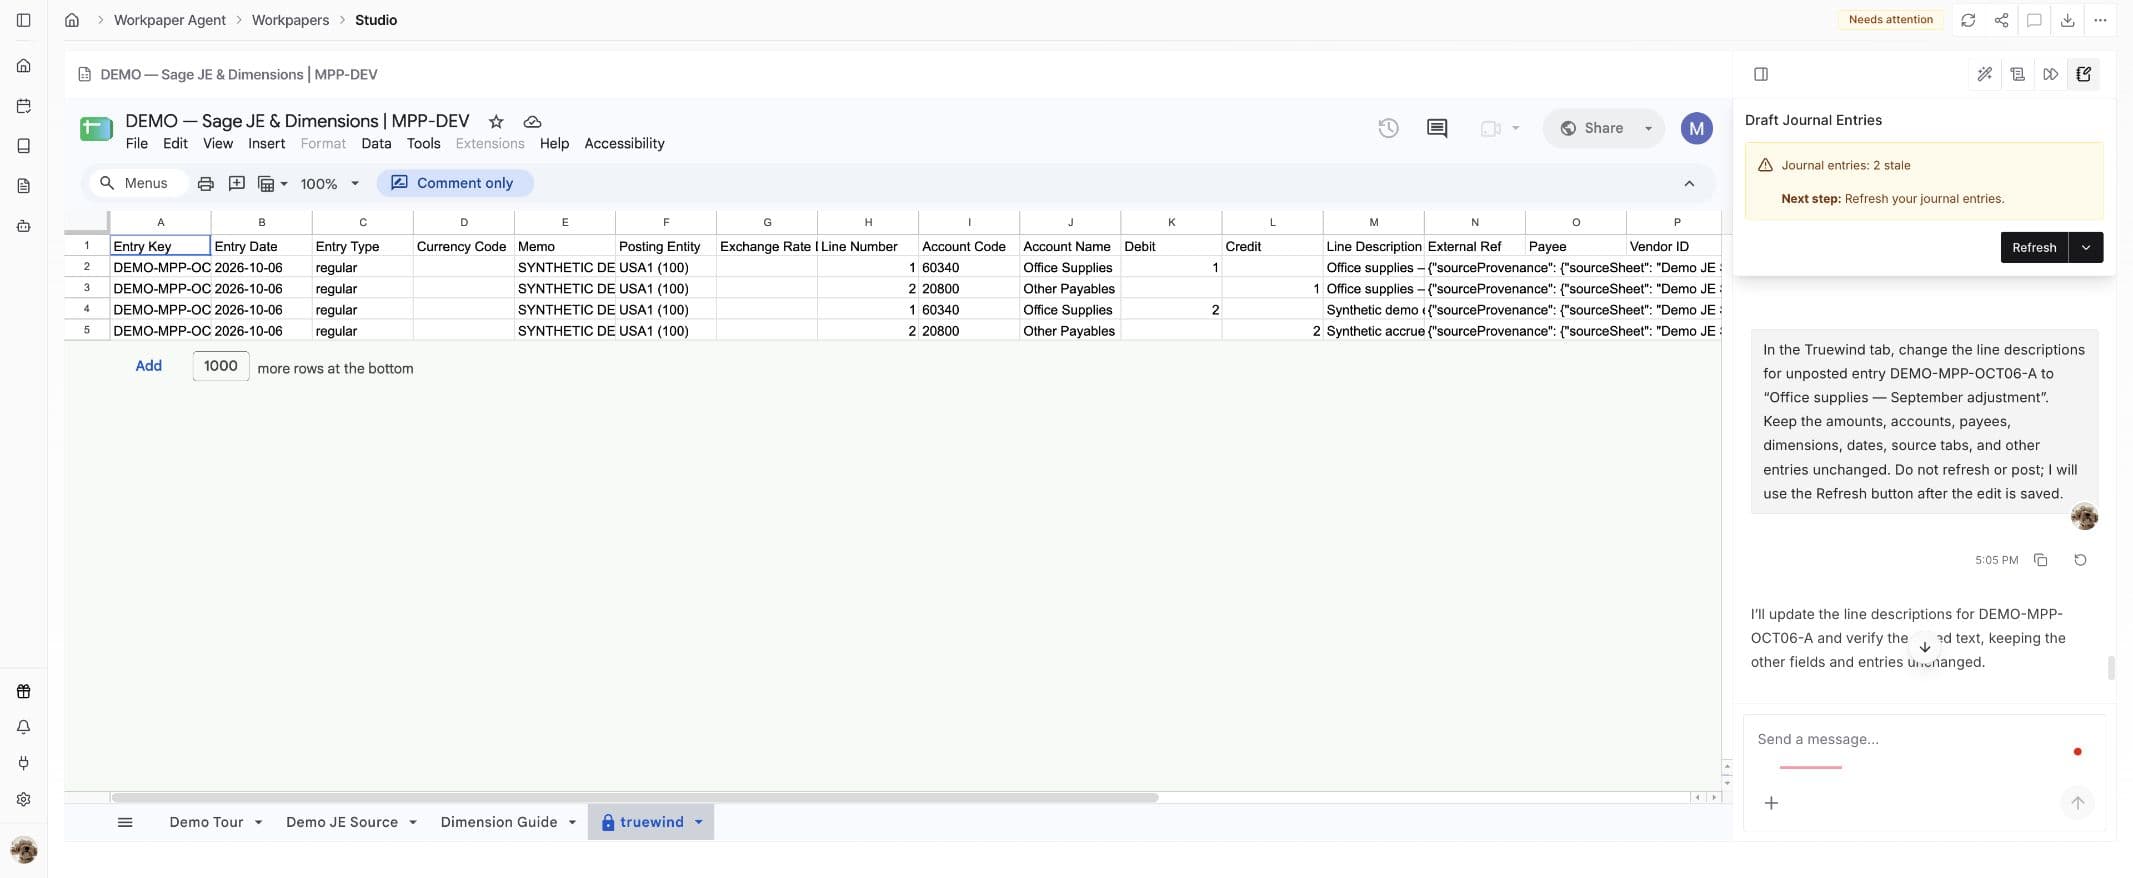Open the Workpapers breadcrumb link
This screenshot has height=878, width=2133.
[290, 20]
